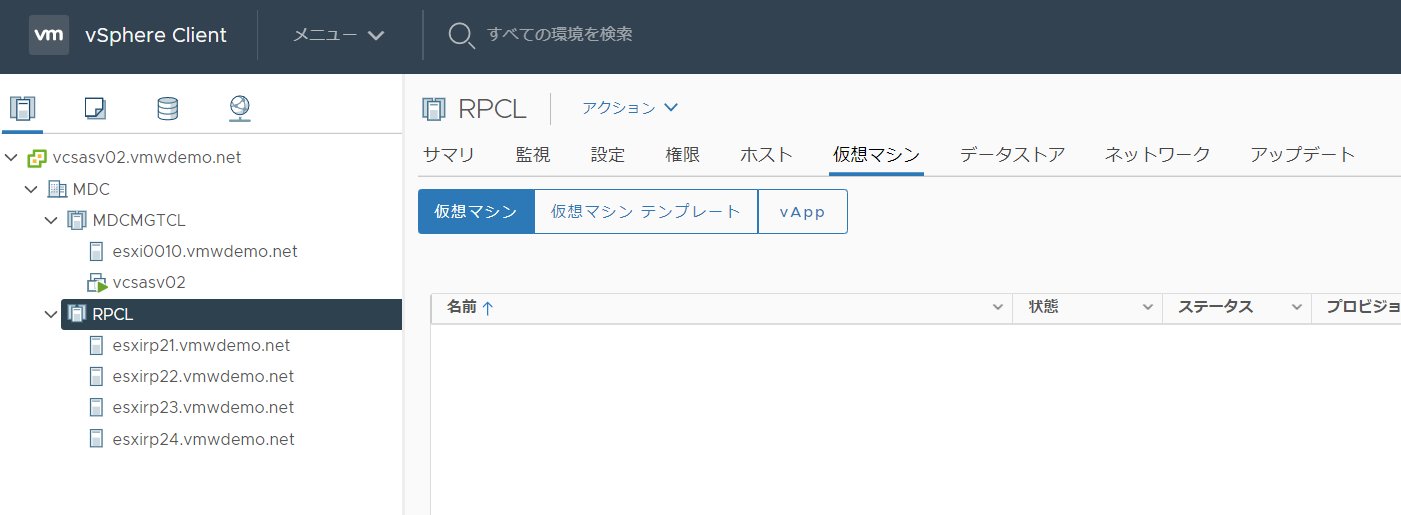
Task: Sort by the 状態 column header
Action: pyautogui.click(x=1043, y=308)
